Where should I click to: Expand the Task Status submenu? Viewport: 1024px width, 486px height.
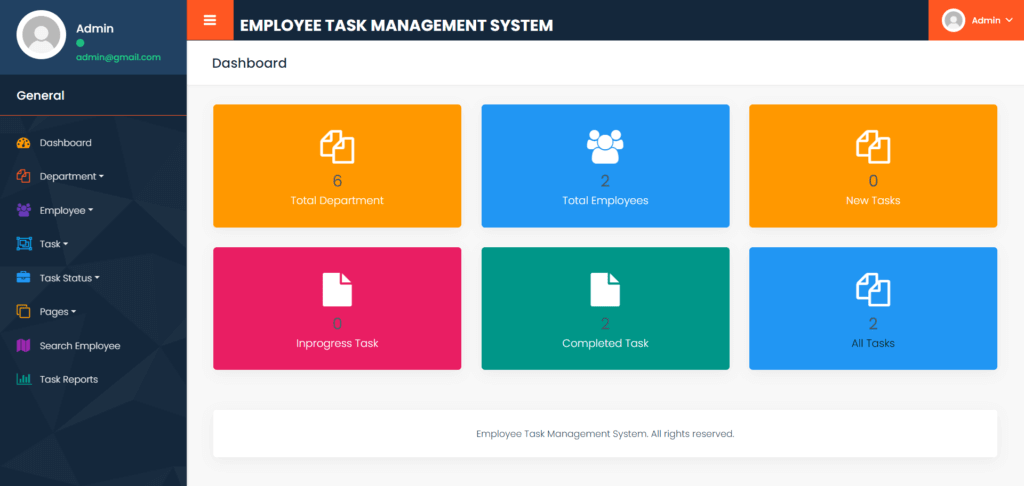click(x=69, y=278)
